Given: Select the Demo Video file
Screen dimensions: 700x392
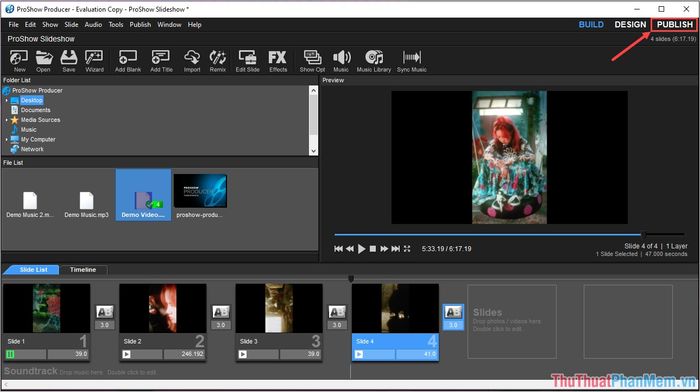Looking at the screenshot, I should (x=143, y=195).
